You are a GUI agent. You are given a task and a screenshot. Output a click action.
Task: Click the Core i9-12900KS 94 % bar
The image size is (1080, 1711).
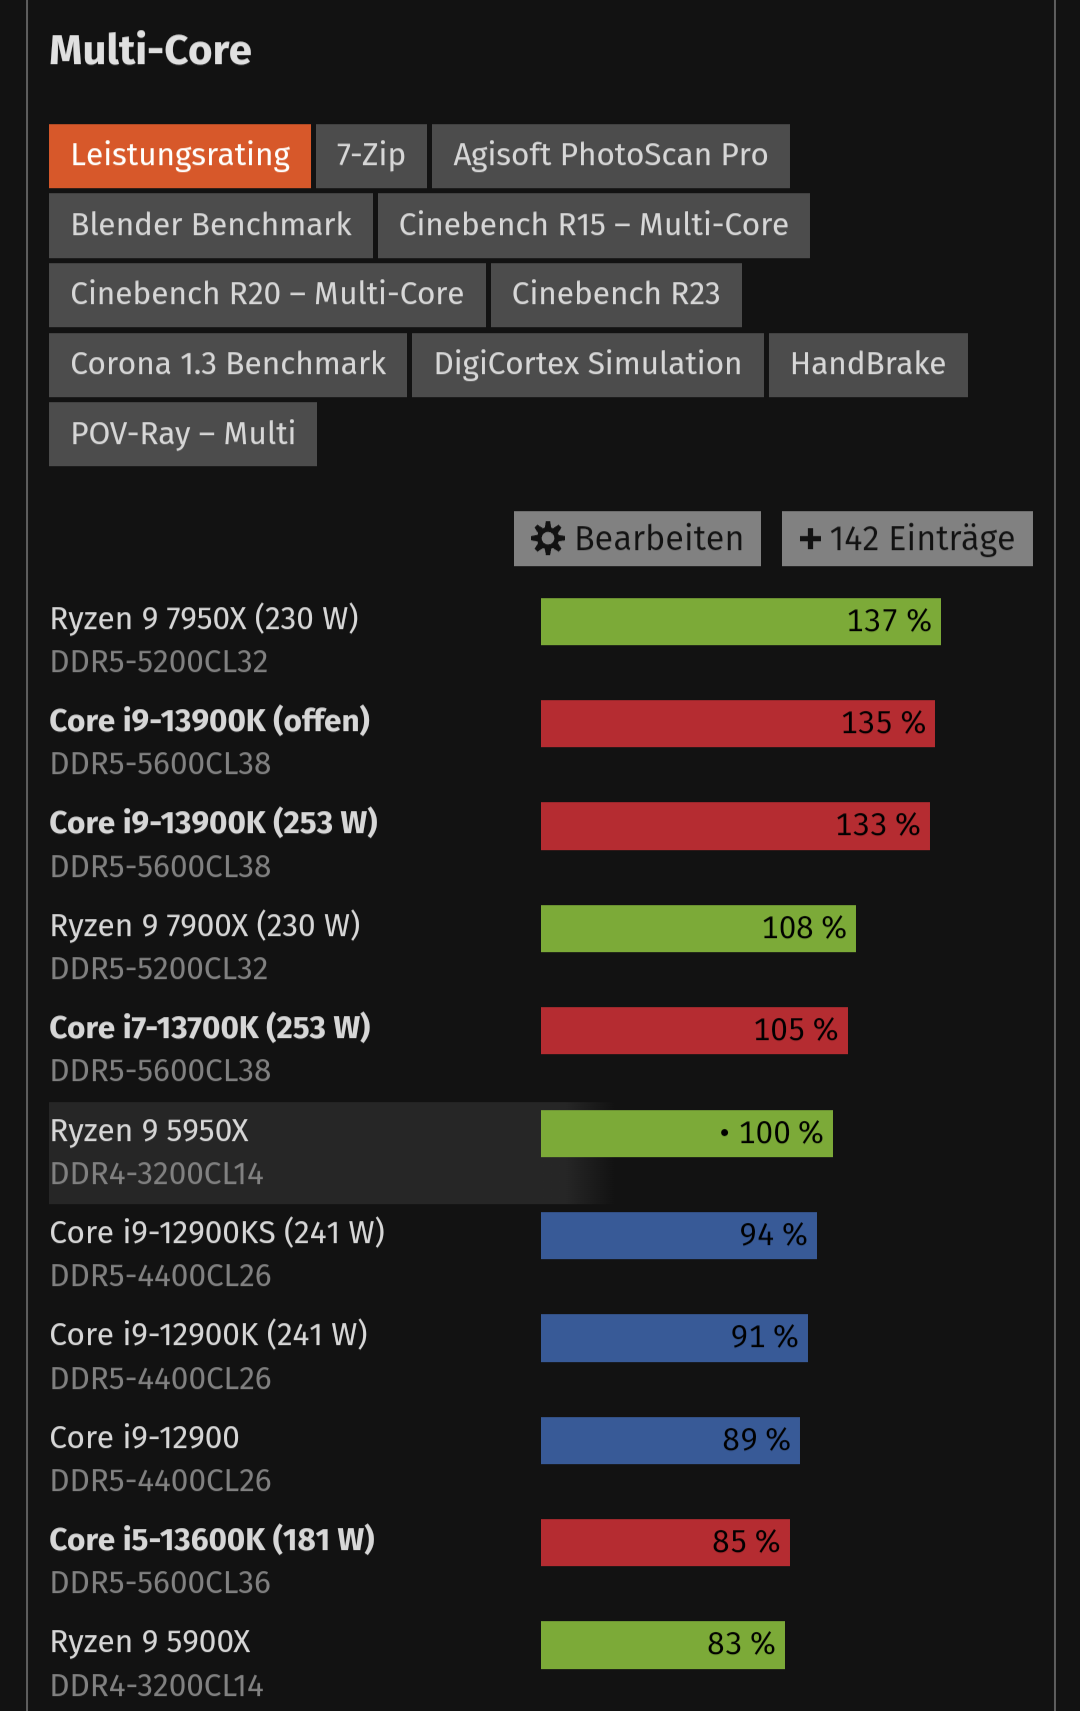coord(678,1235)
